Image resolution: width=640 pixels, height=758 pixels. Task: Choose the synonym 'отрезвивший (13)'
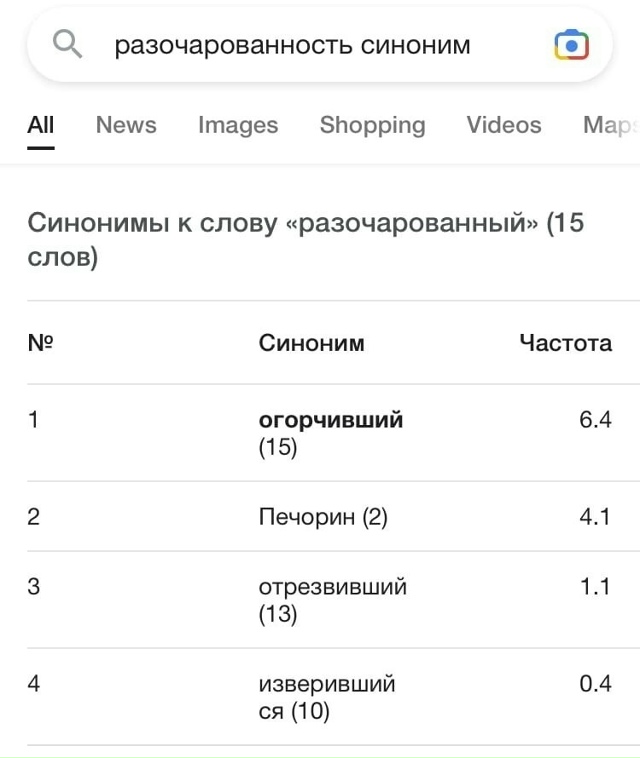pyautogui.click(x=332, y=600)
